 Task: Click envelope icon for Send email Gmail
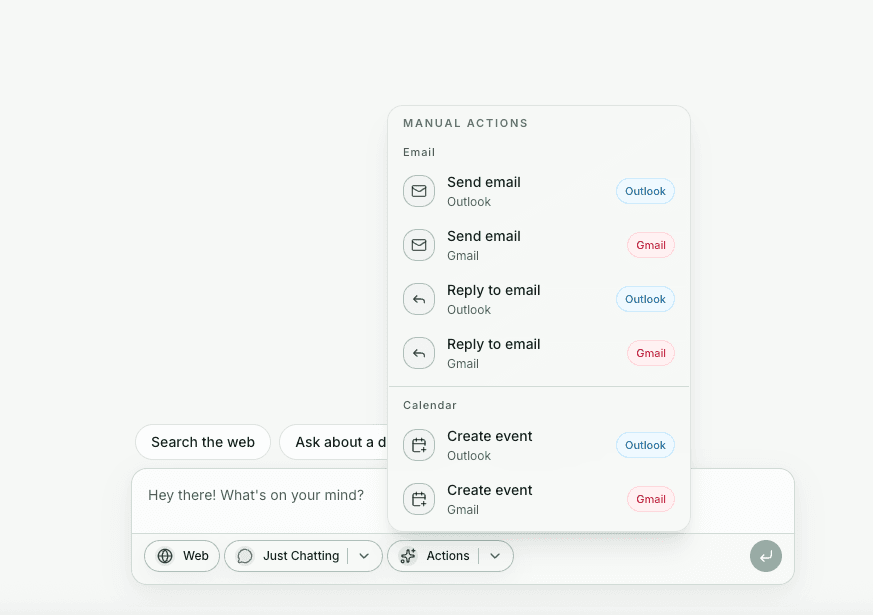[419, 245]
